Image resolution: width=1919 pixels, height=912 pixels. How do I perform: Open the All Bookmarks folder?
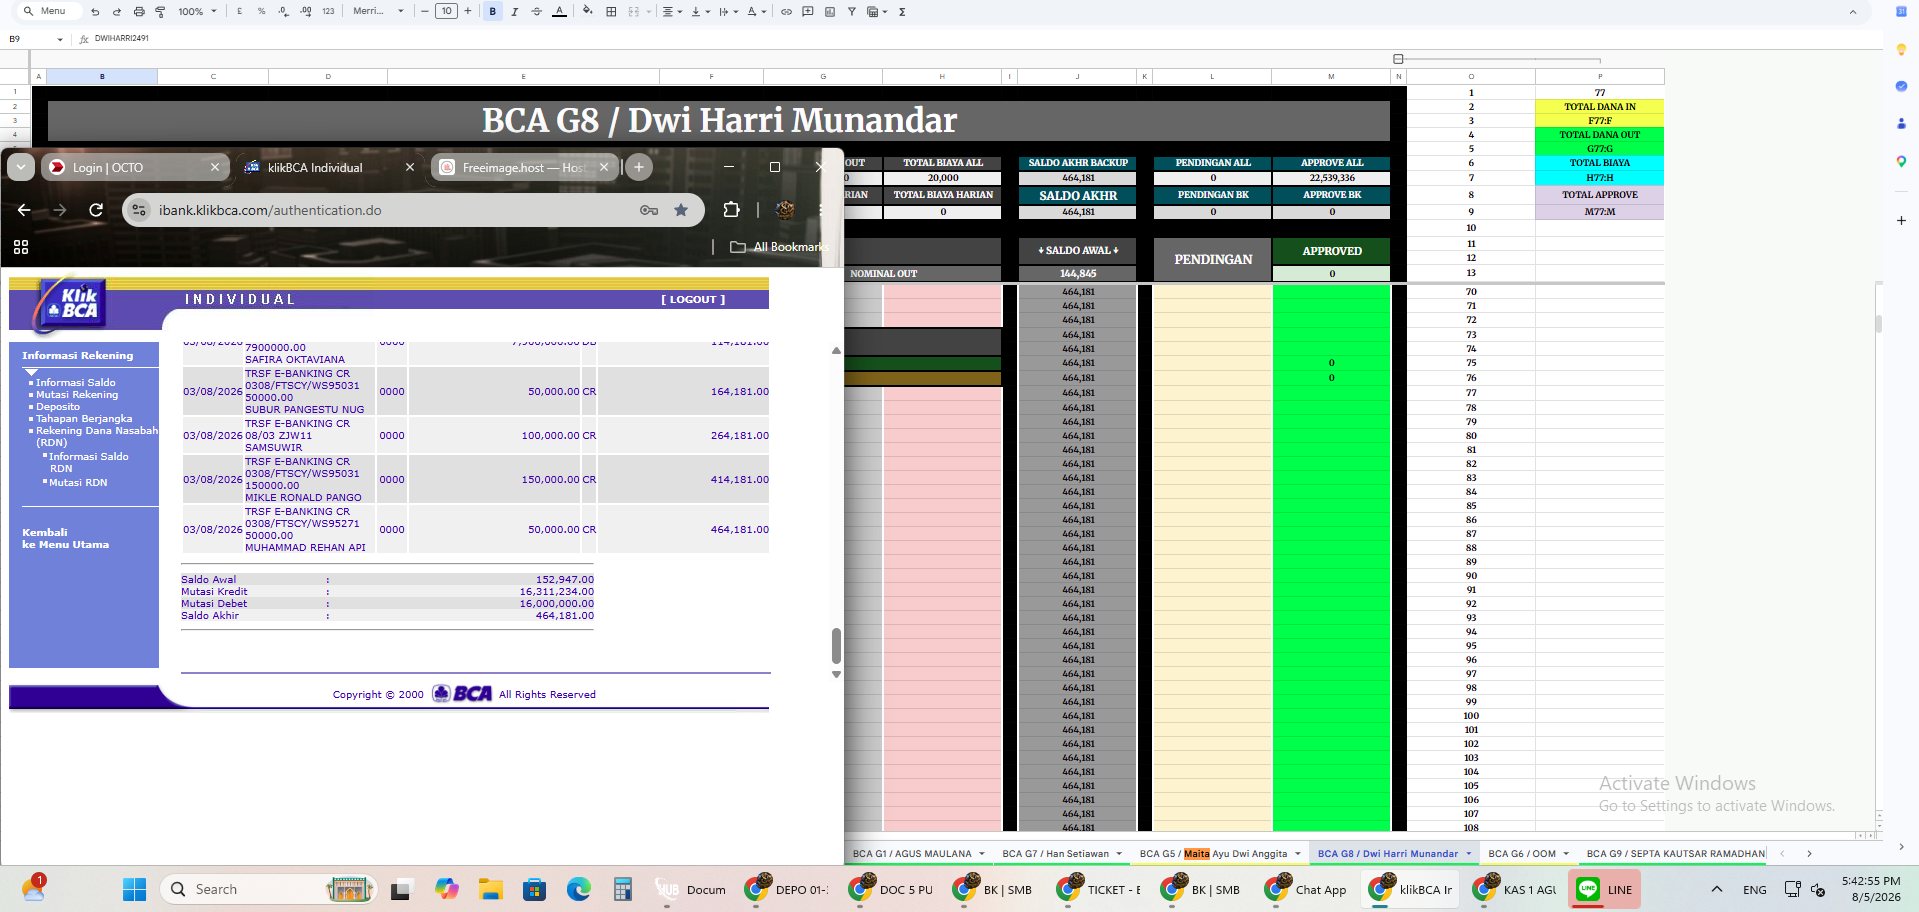pyautogui.click(x=780, y=247)
